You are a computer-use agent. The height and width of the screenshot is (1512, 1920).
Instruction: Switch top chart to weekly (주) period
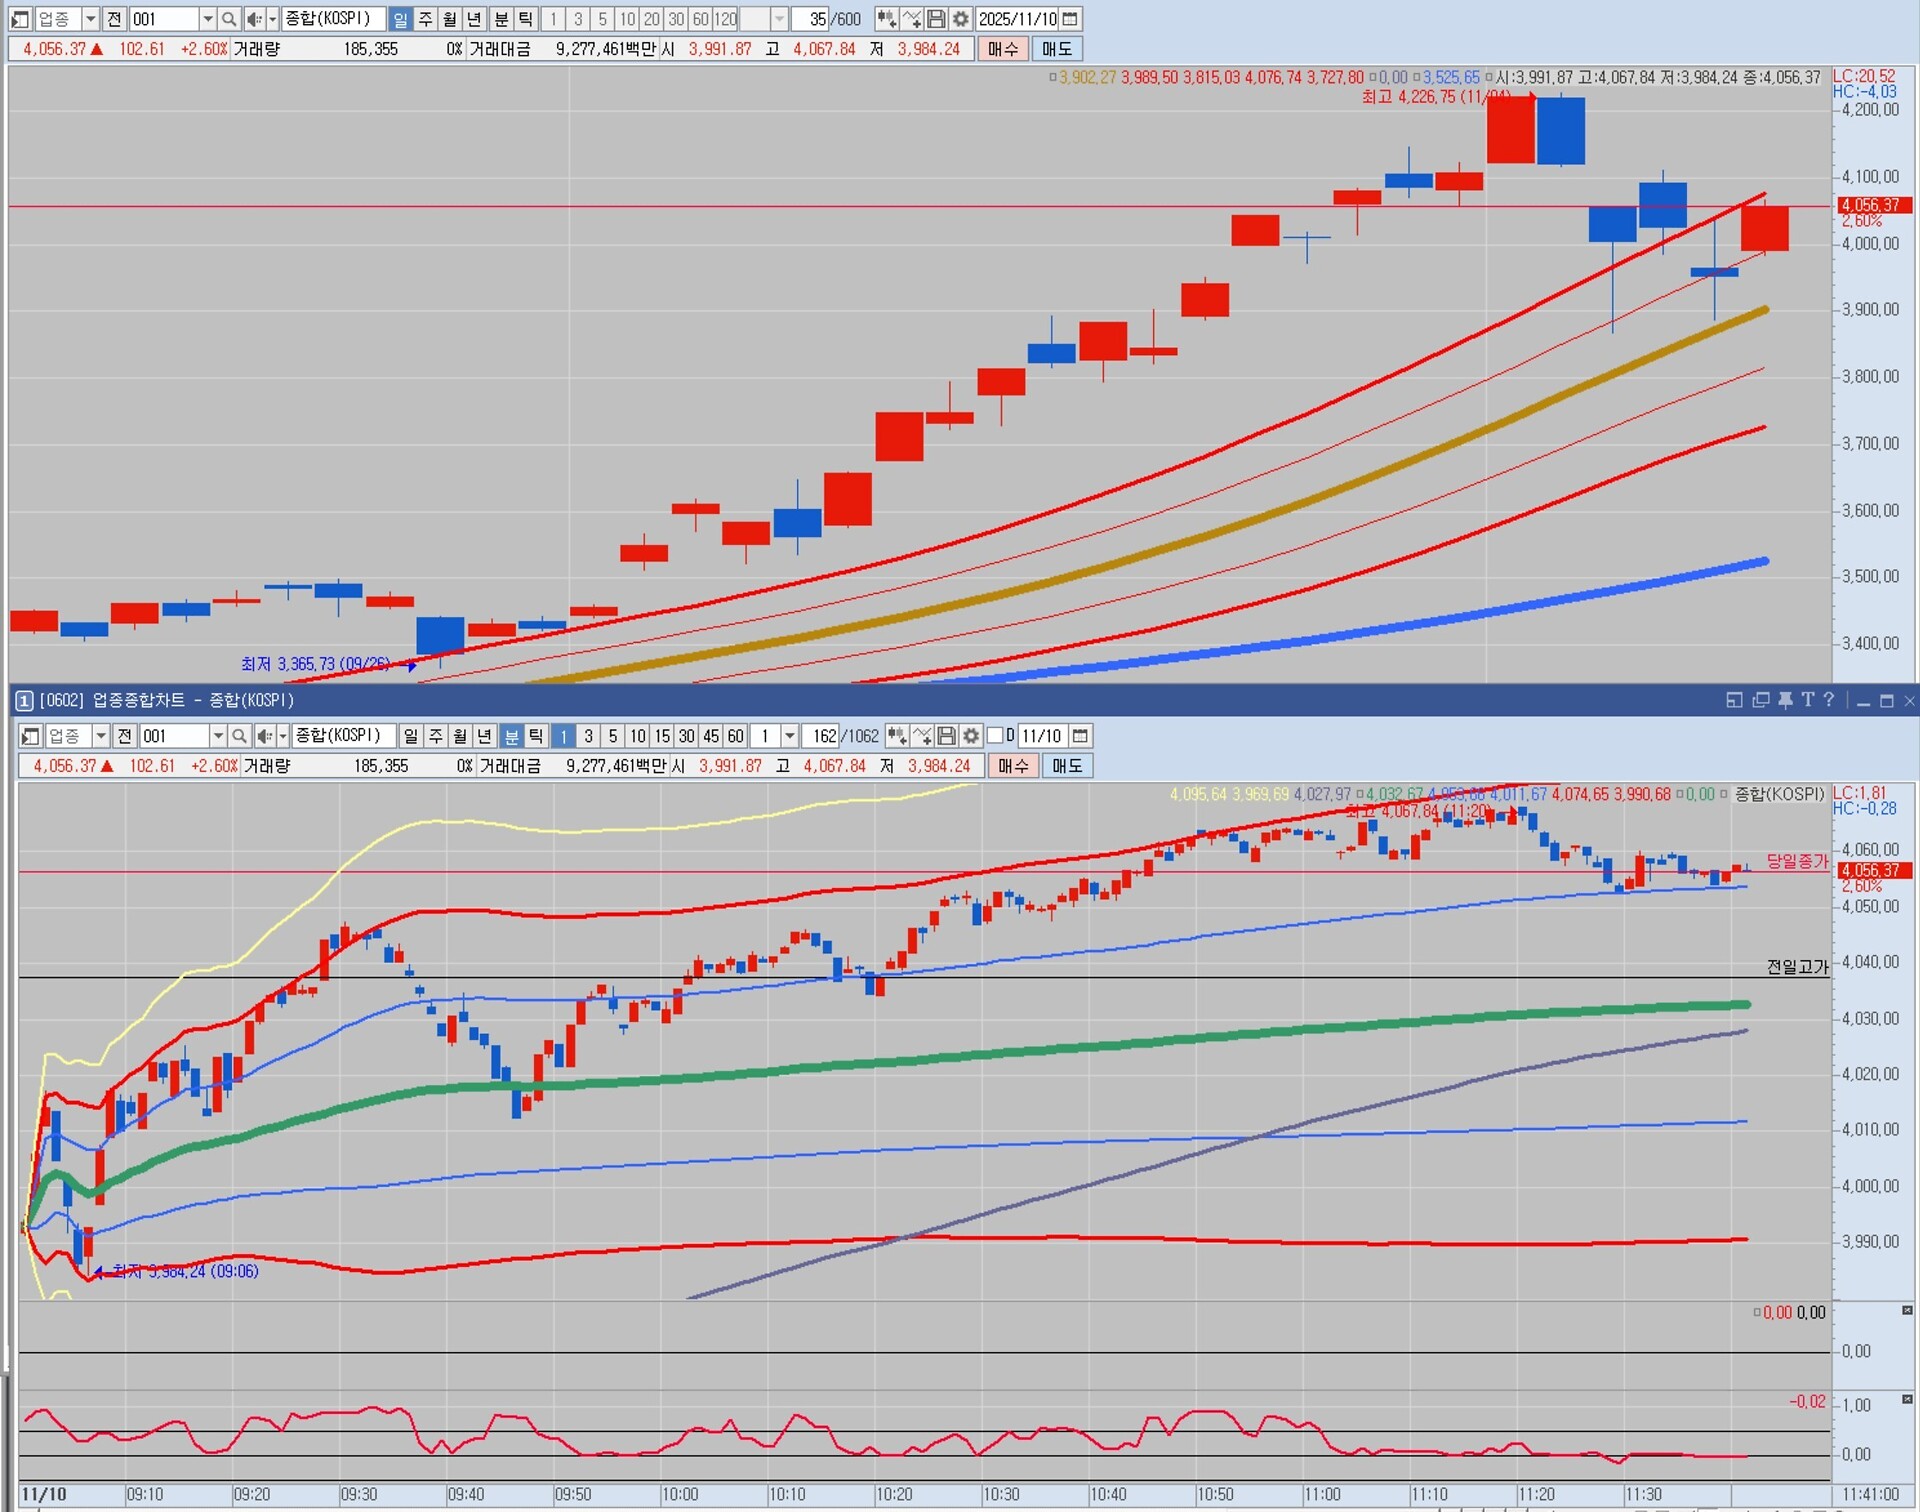click(x=425, y=19)
